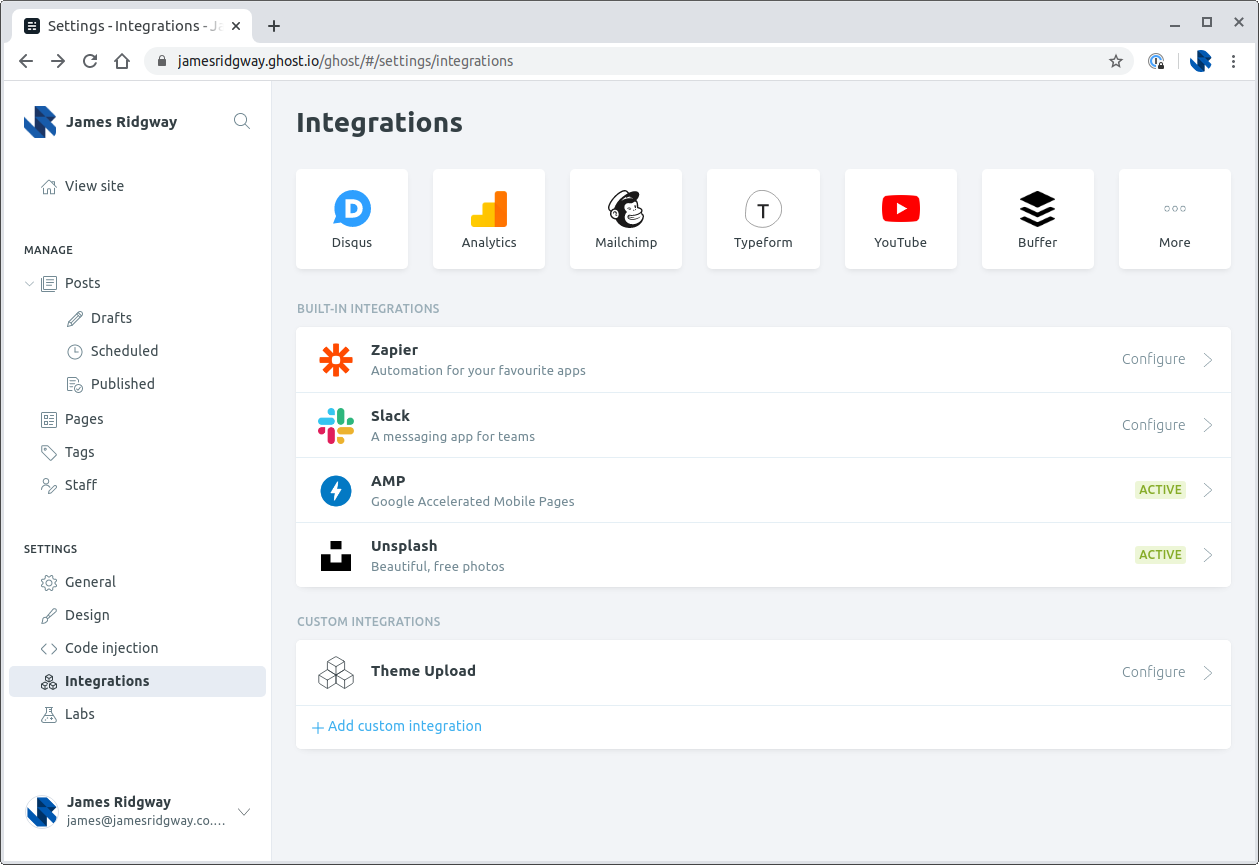Click the Slack logo icon
Viewport: 1259px width, 865px height.
click(x=336, y=425)
